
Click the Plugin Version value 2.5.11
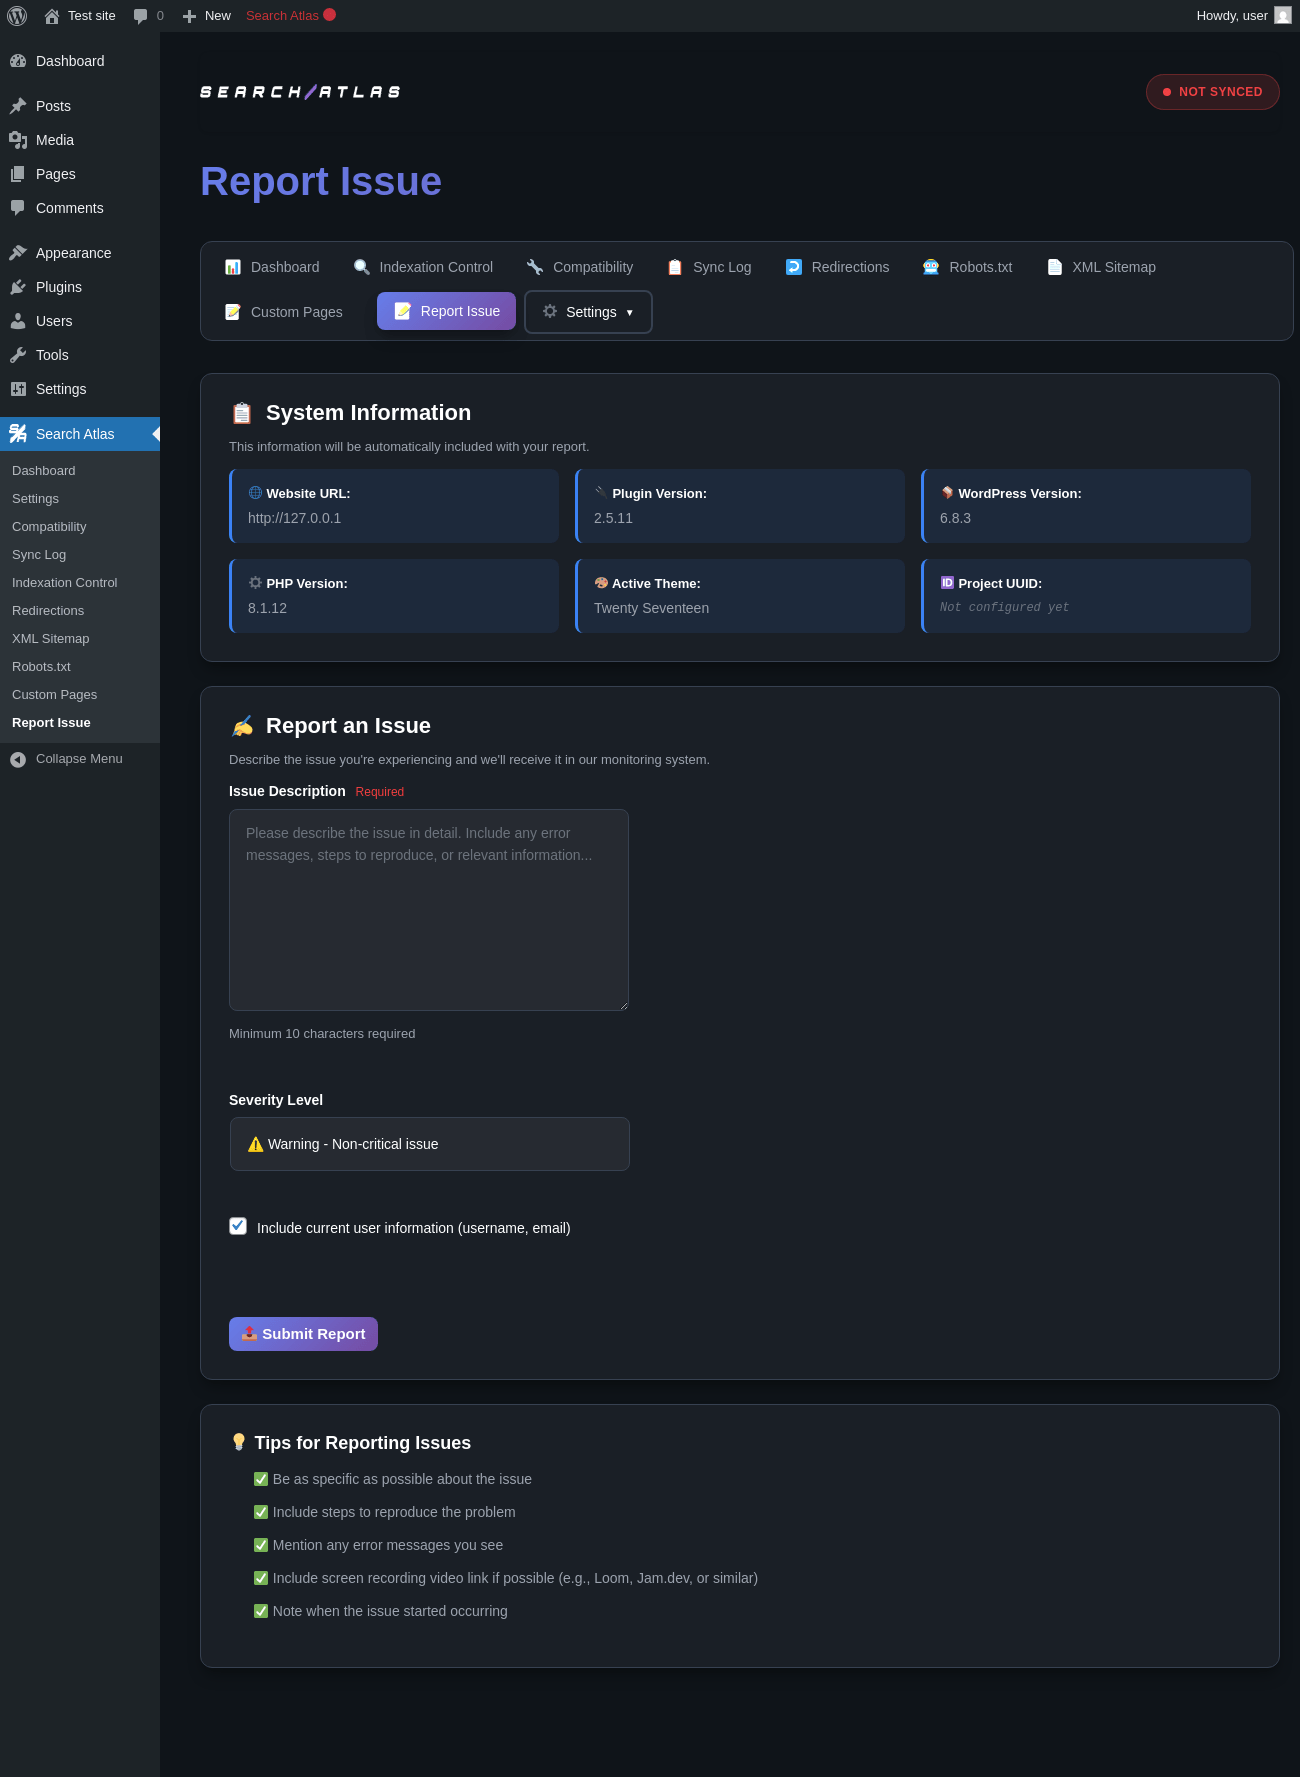click(613, 518)
